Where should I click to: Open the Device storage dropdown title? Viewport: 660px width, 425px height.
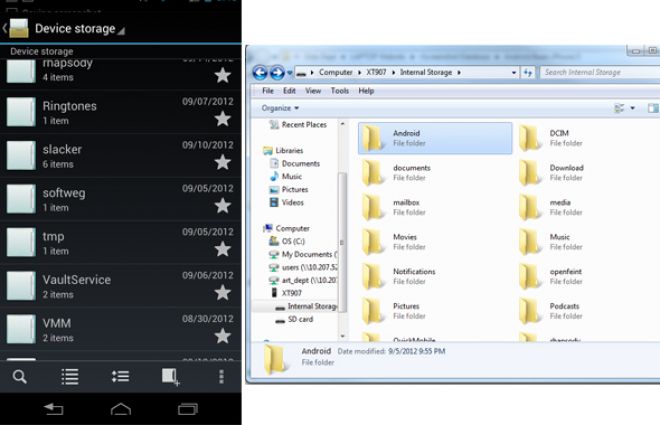tap(75, 29)
